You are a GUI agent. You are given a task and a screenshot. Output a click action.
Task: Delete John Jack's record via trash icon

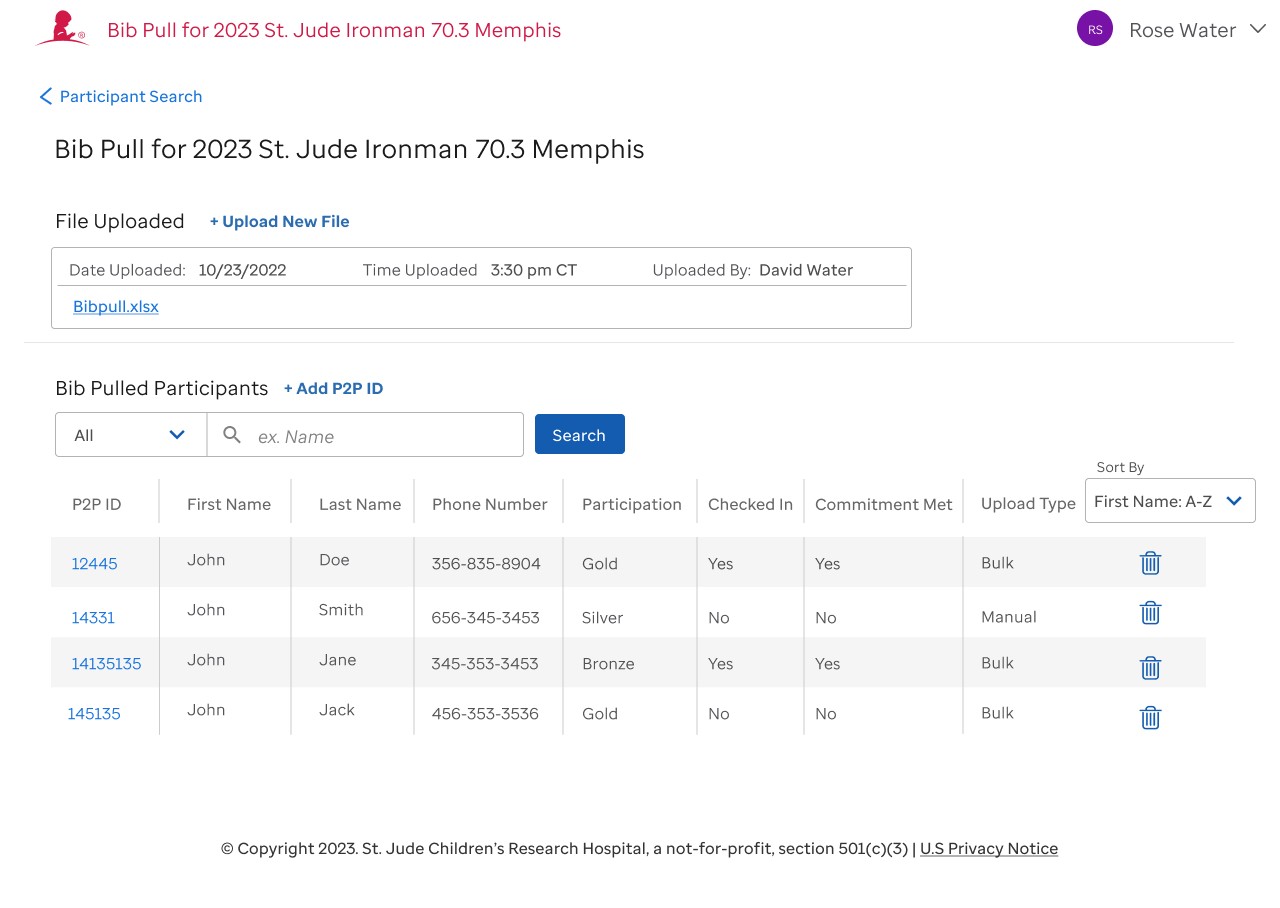click(1150, 717)
